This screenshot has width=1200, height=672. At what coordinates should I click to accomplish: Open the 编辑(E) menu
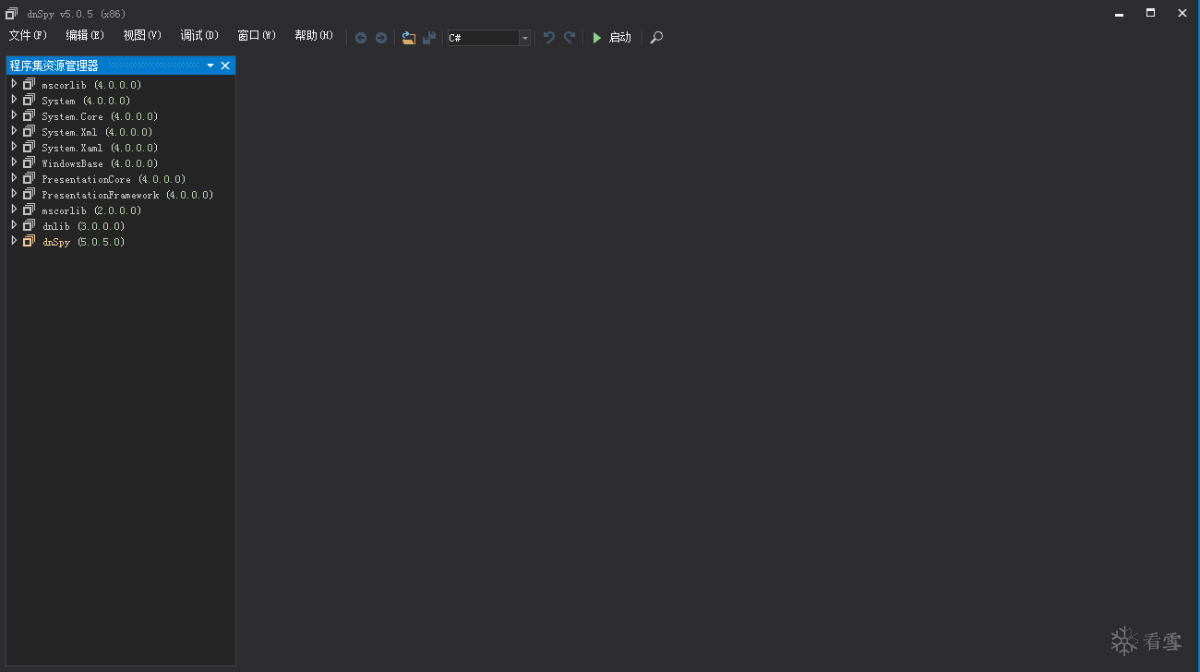(85, 36)
